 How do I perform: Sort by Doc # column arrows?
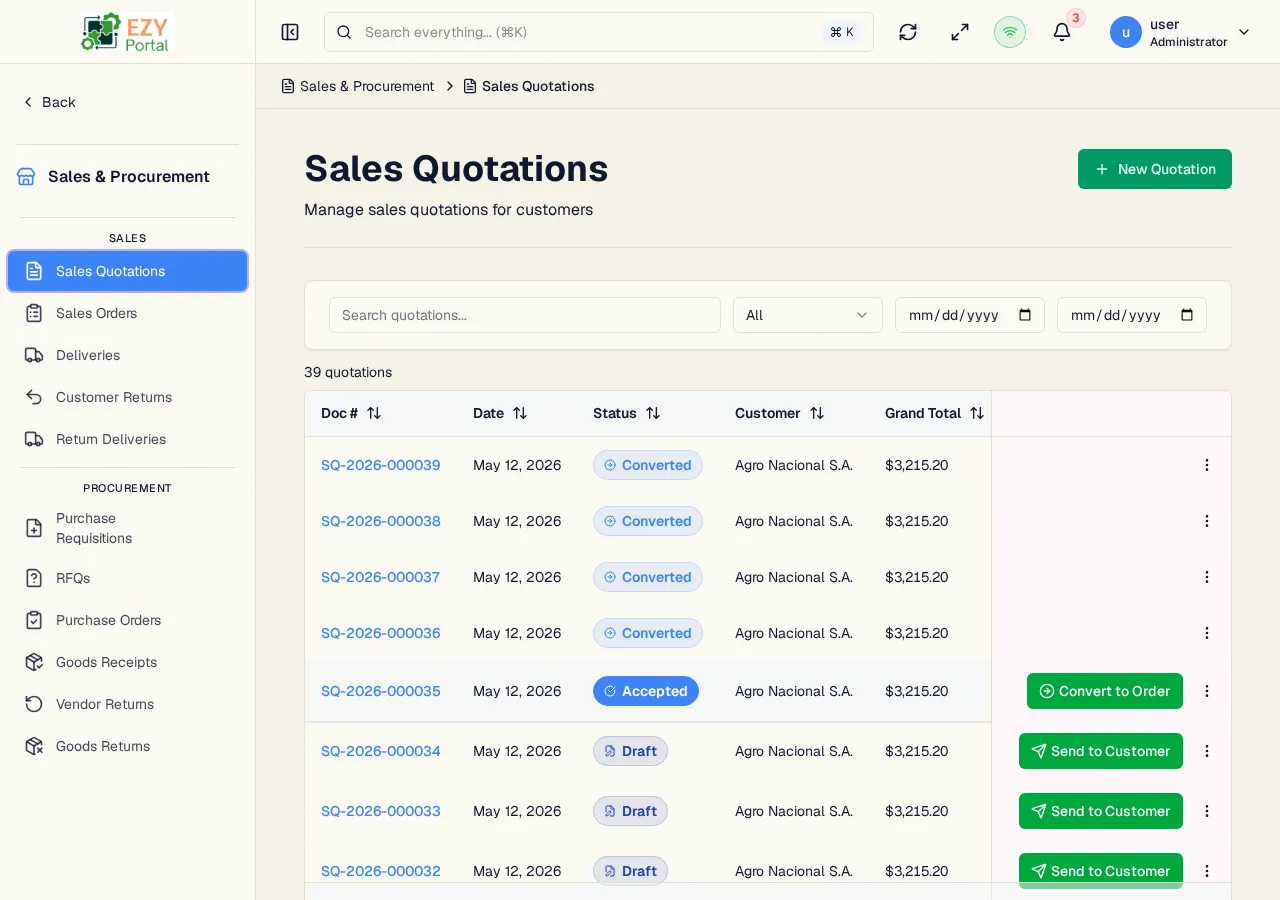(x=374, y=413)
